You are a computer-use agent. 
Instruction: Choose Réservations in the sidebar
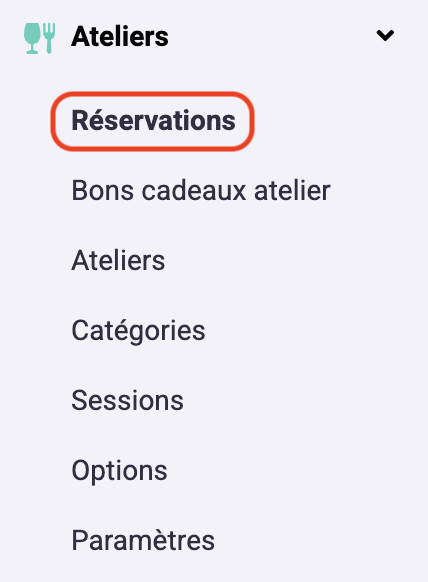pos(153,121)
